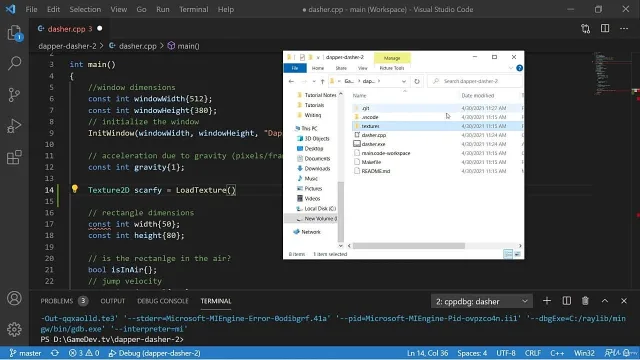Switch to details view in File Explorer
Image resolution: width=640 pixels, height=360 pixels.
[508, 254]
